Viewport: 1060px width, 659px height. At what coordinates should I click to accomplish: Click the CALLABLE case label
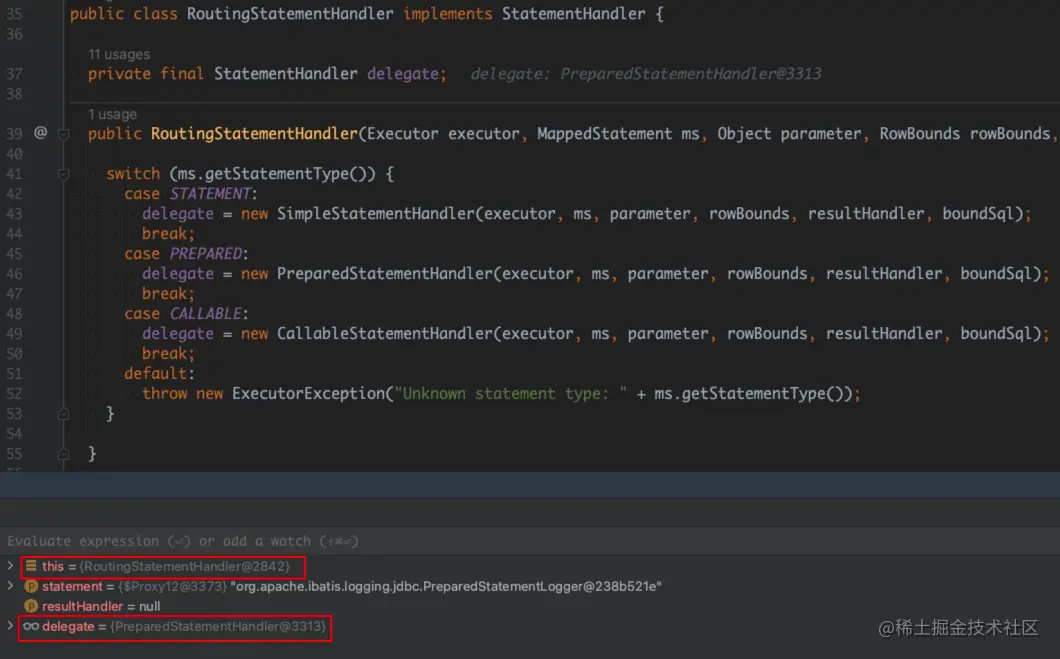206,314
